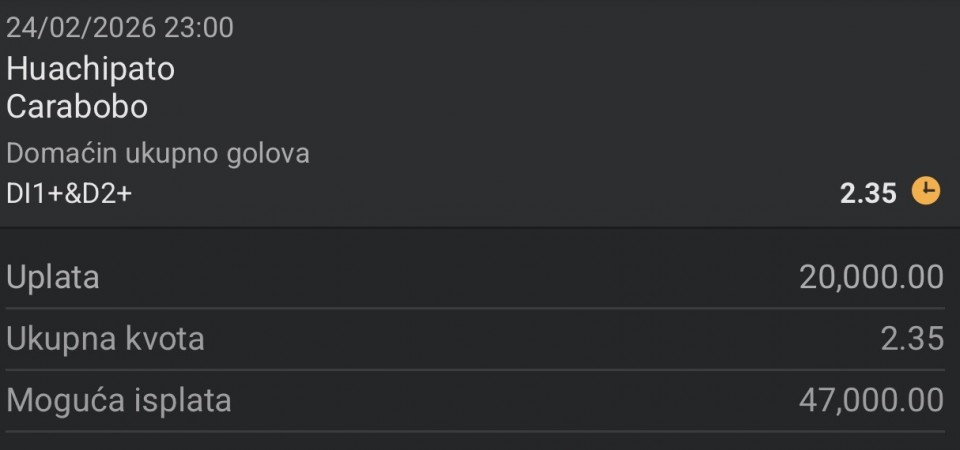Click dark separator above the Uplata row
960x450 pixels.
point(480,229)
